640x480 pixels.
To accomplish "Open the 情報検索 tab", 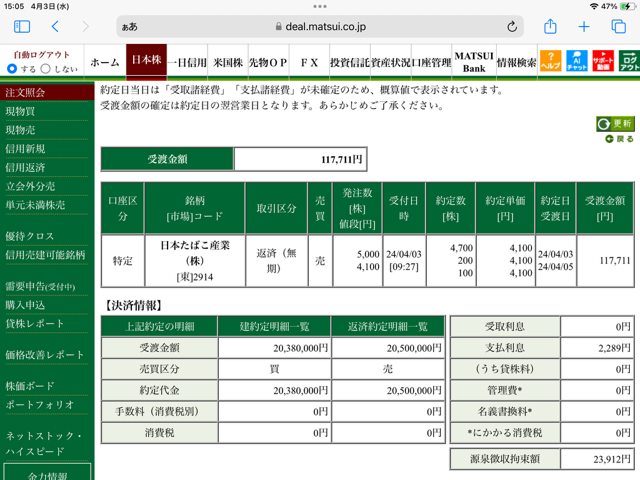I will [x=516, y=62].
